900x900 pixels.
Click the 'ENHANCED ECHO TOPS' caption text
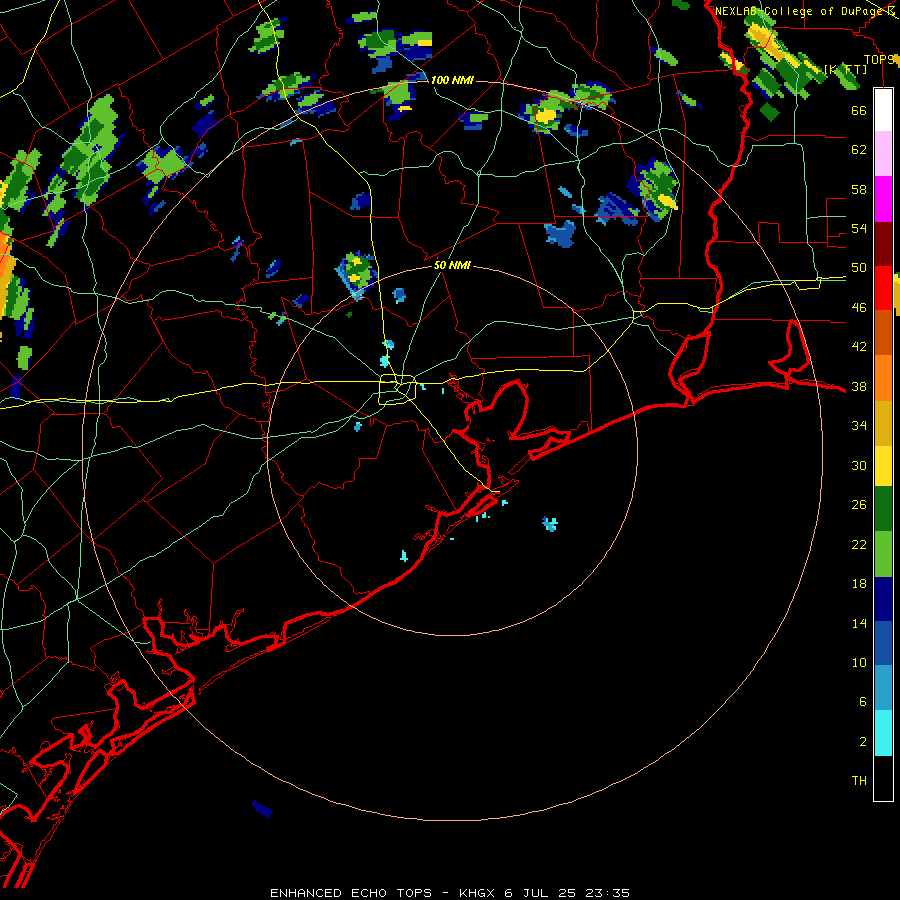click(351, 893)
